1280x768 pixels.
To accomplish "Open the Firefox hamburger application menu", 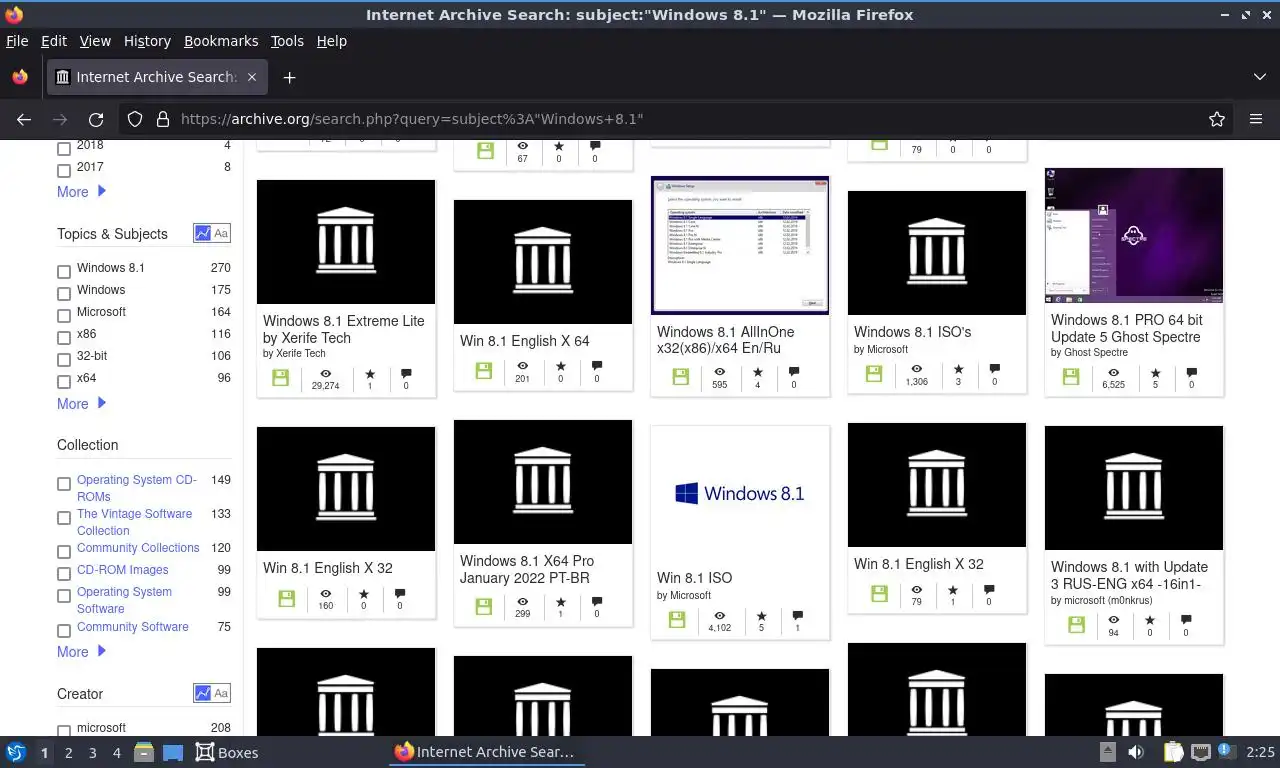I will (1256, 119).
